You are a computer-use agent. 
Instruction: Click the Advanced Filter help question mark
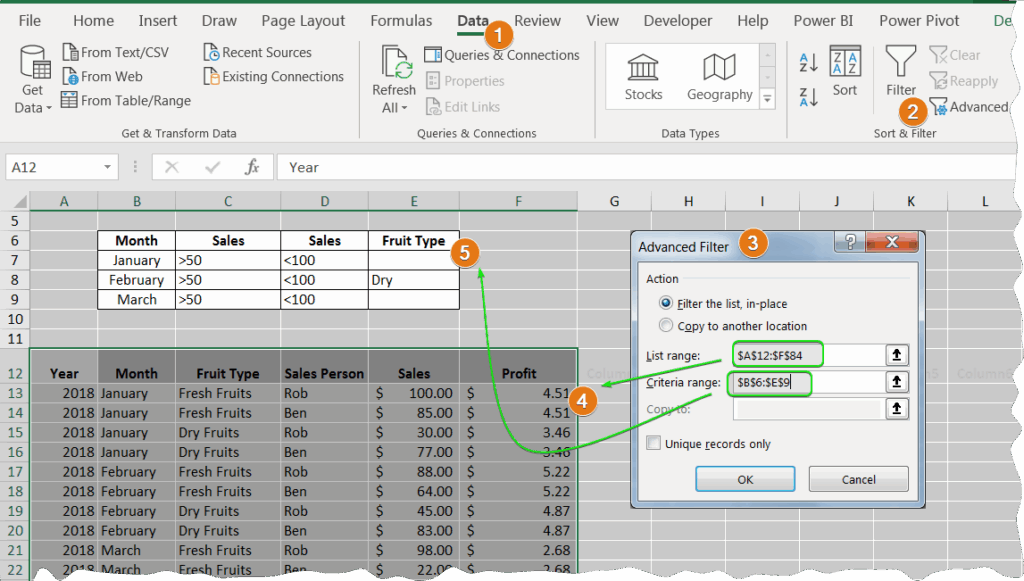click(850, 242)
